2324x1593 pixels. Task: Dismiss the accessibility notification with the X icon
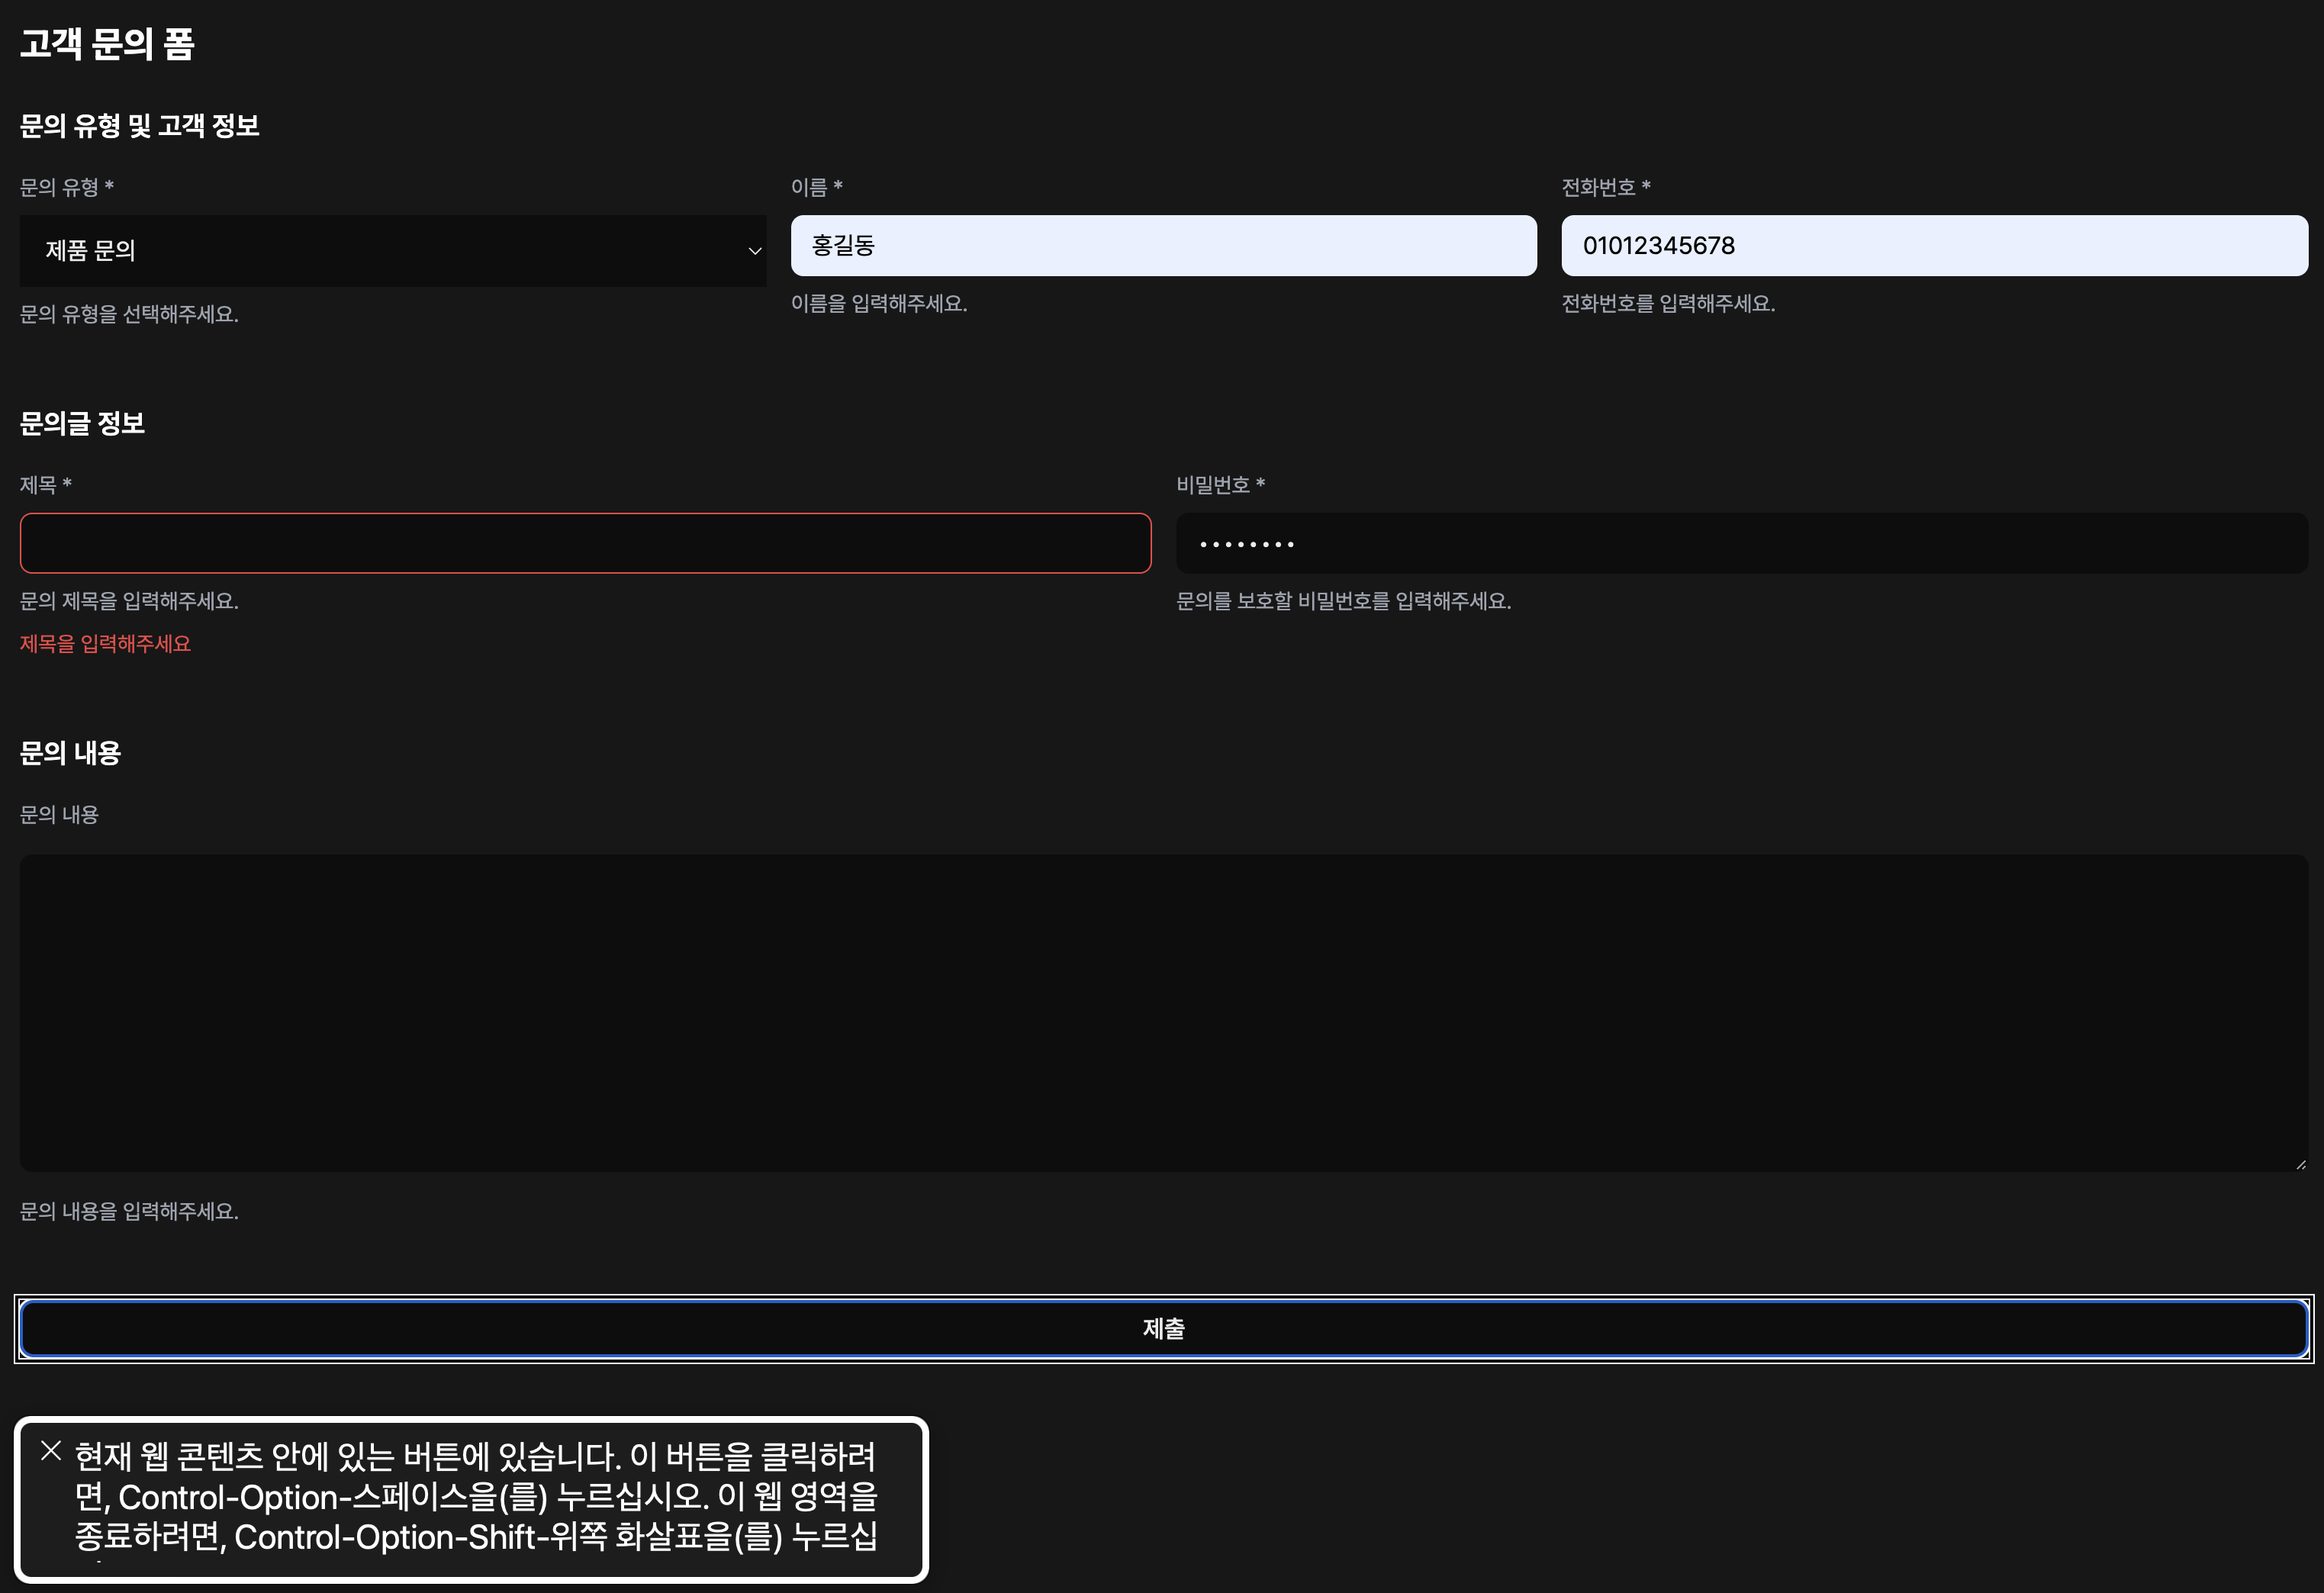pos(49,1451)
